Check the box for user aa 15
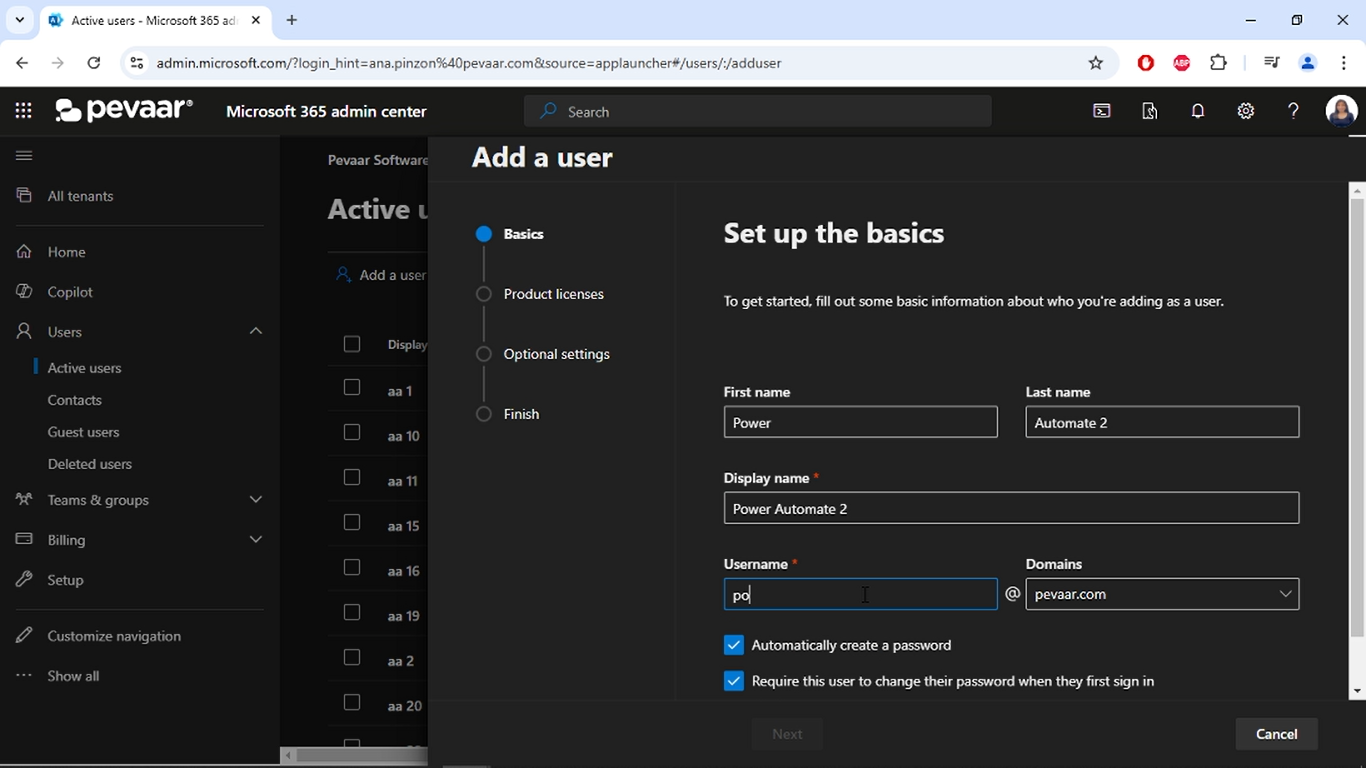 pos(352,522)
